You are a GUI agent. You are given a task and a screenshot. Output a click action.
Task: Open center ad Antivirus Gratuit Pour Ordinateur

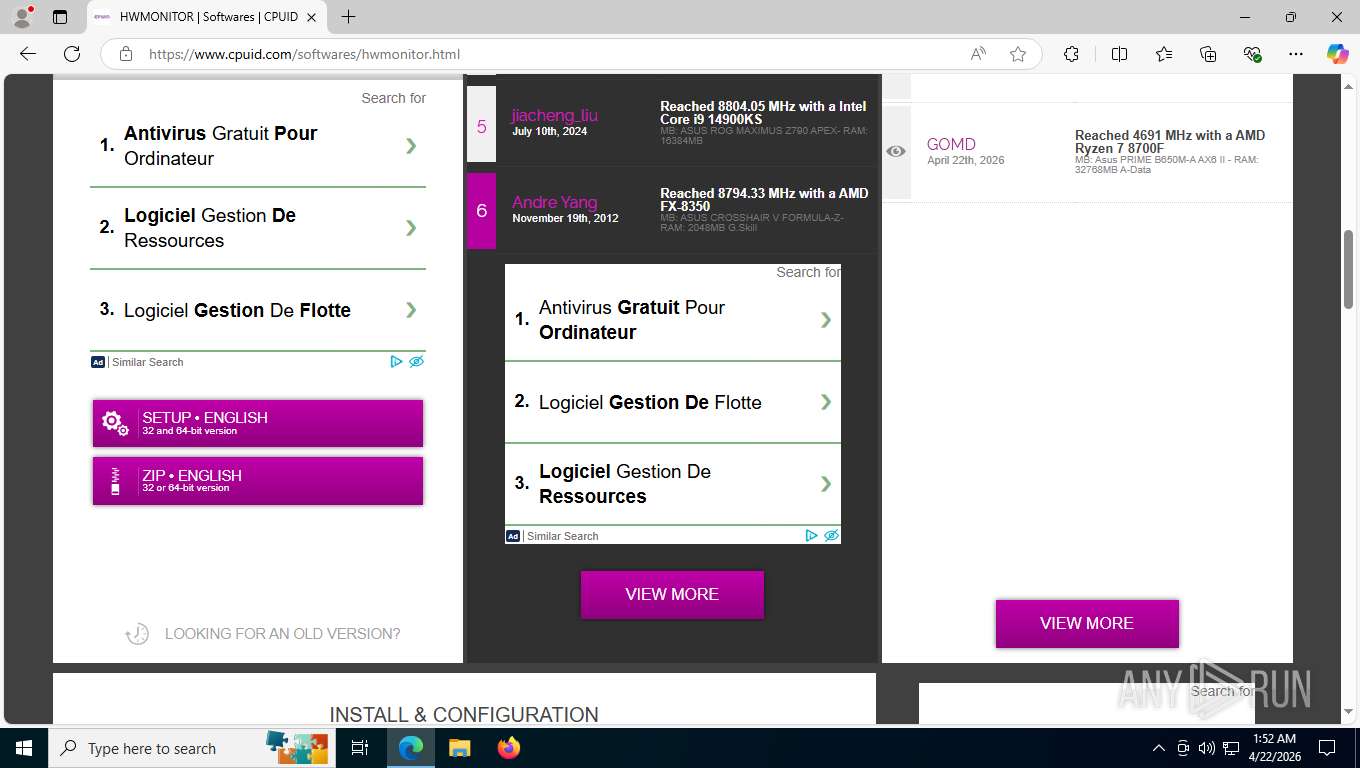pyautogui.click(x=673, y=320)
